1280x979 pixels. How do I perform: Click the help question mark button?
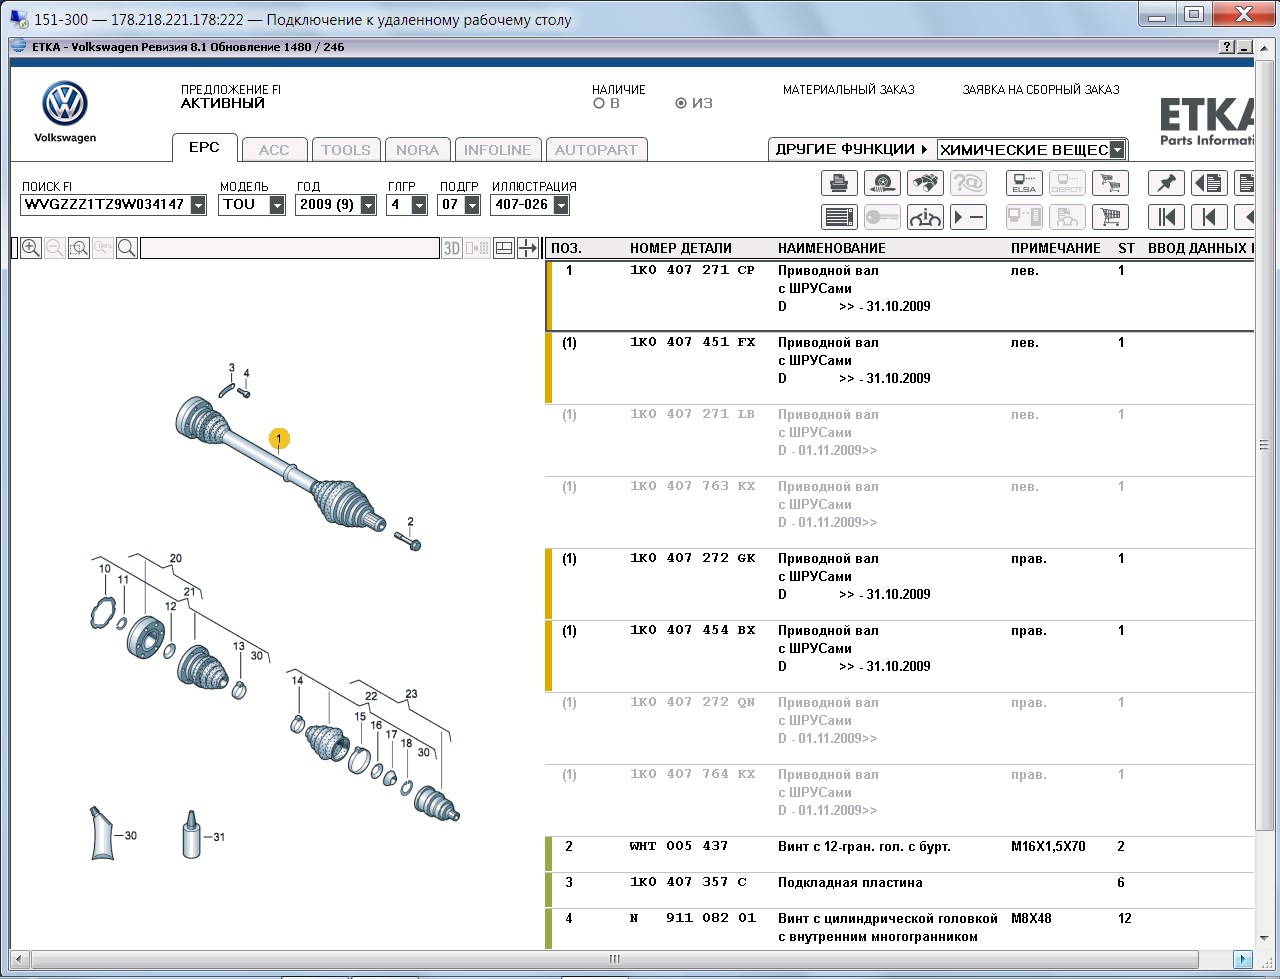[x=1227, y=47]
